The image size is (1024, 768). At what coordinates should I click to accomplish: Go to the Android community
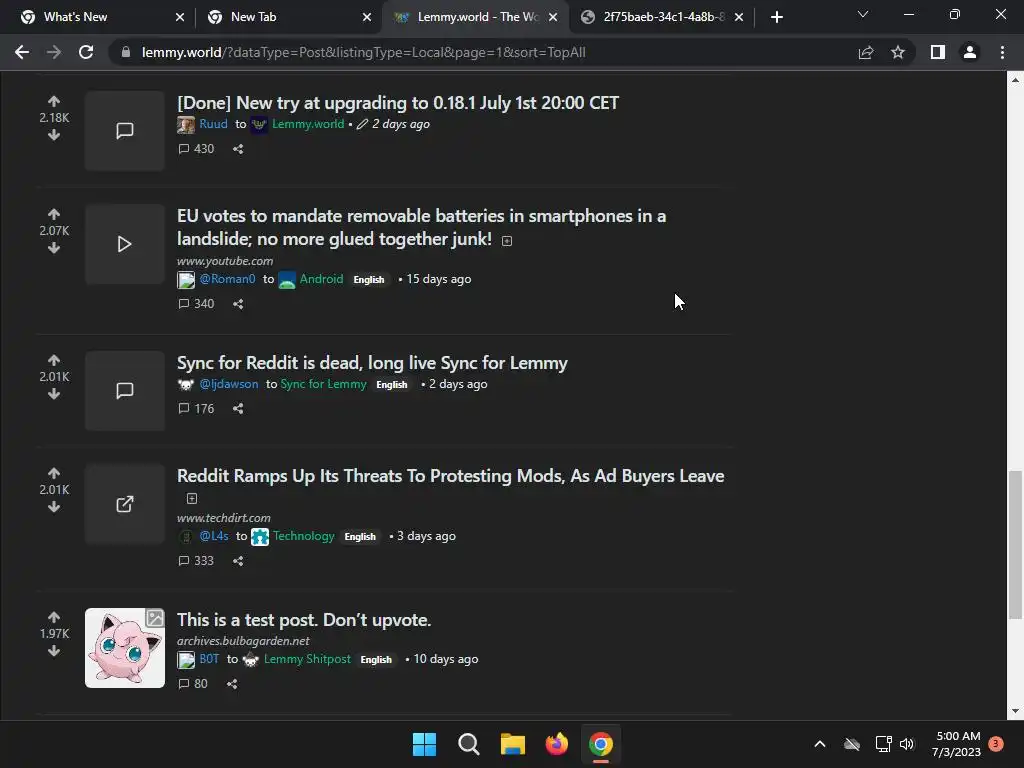pyautogui.click(x=321, y=279)
